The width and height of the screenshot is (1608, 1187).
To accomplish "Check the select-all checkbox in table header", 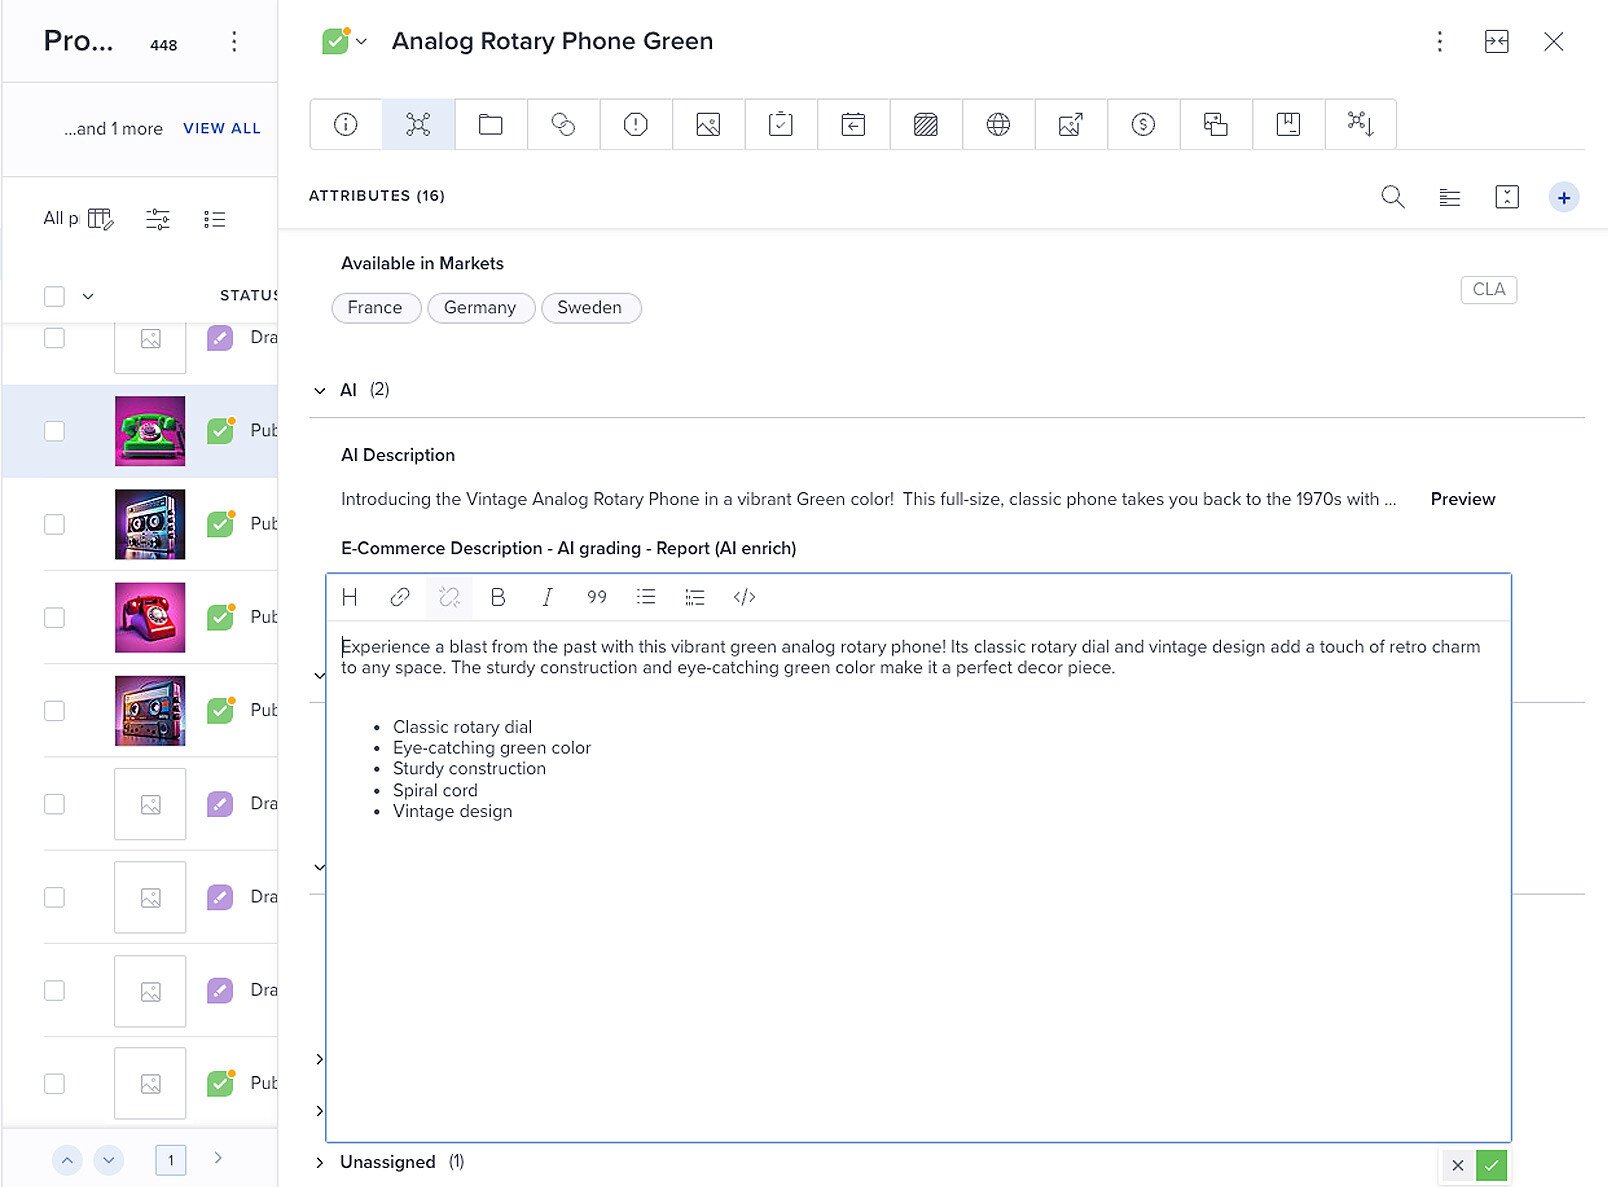I will point(55,296).
